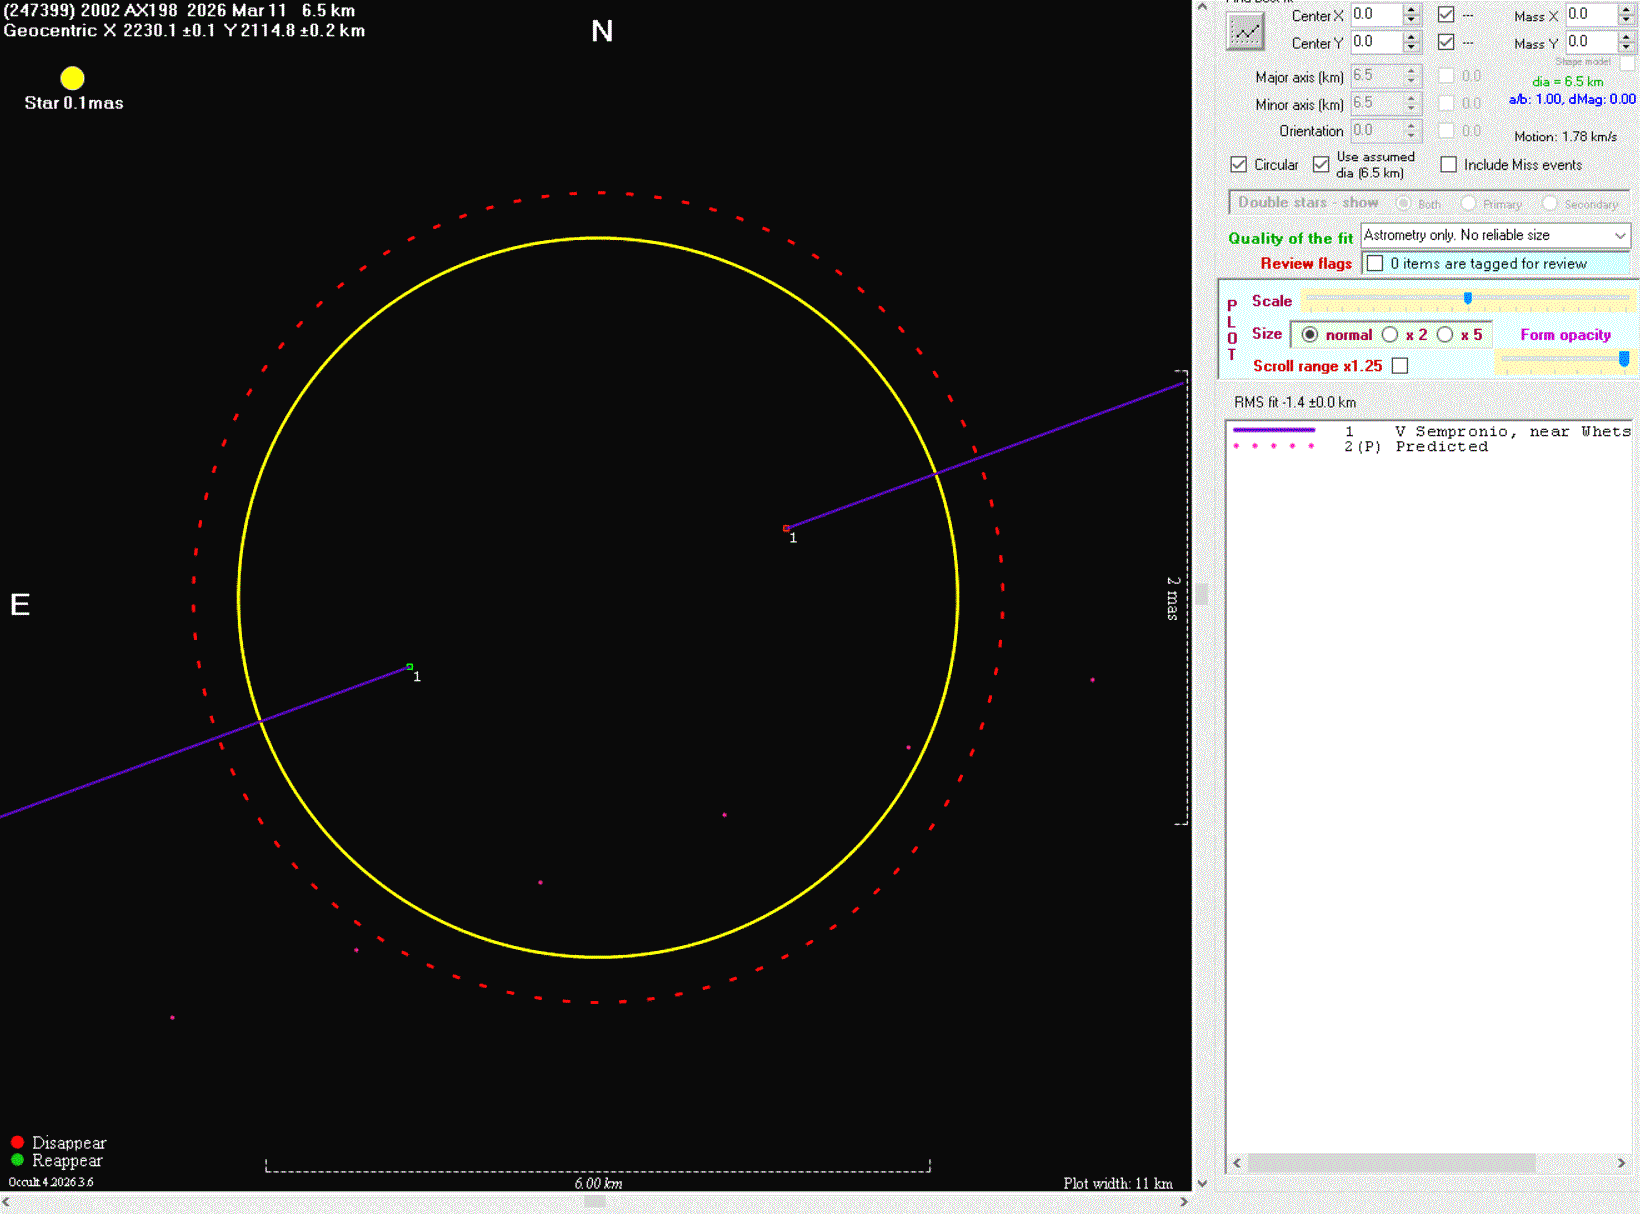
Task: Click the Mass Y down spinner arrow
Action: (1626, 47)
